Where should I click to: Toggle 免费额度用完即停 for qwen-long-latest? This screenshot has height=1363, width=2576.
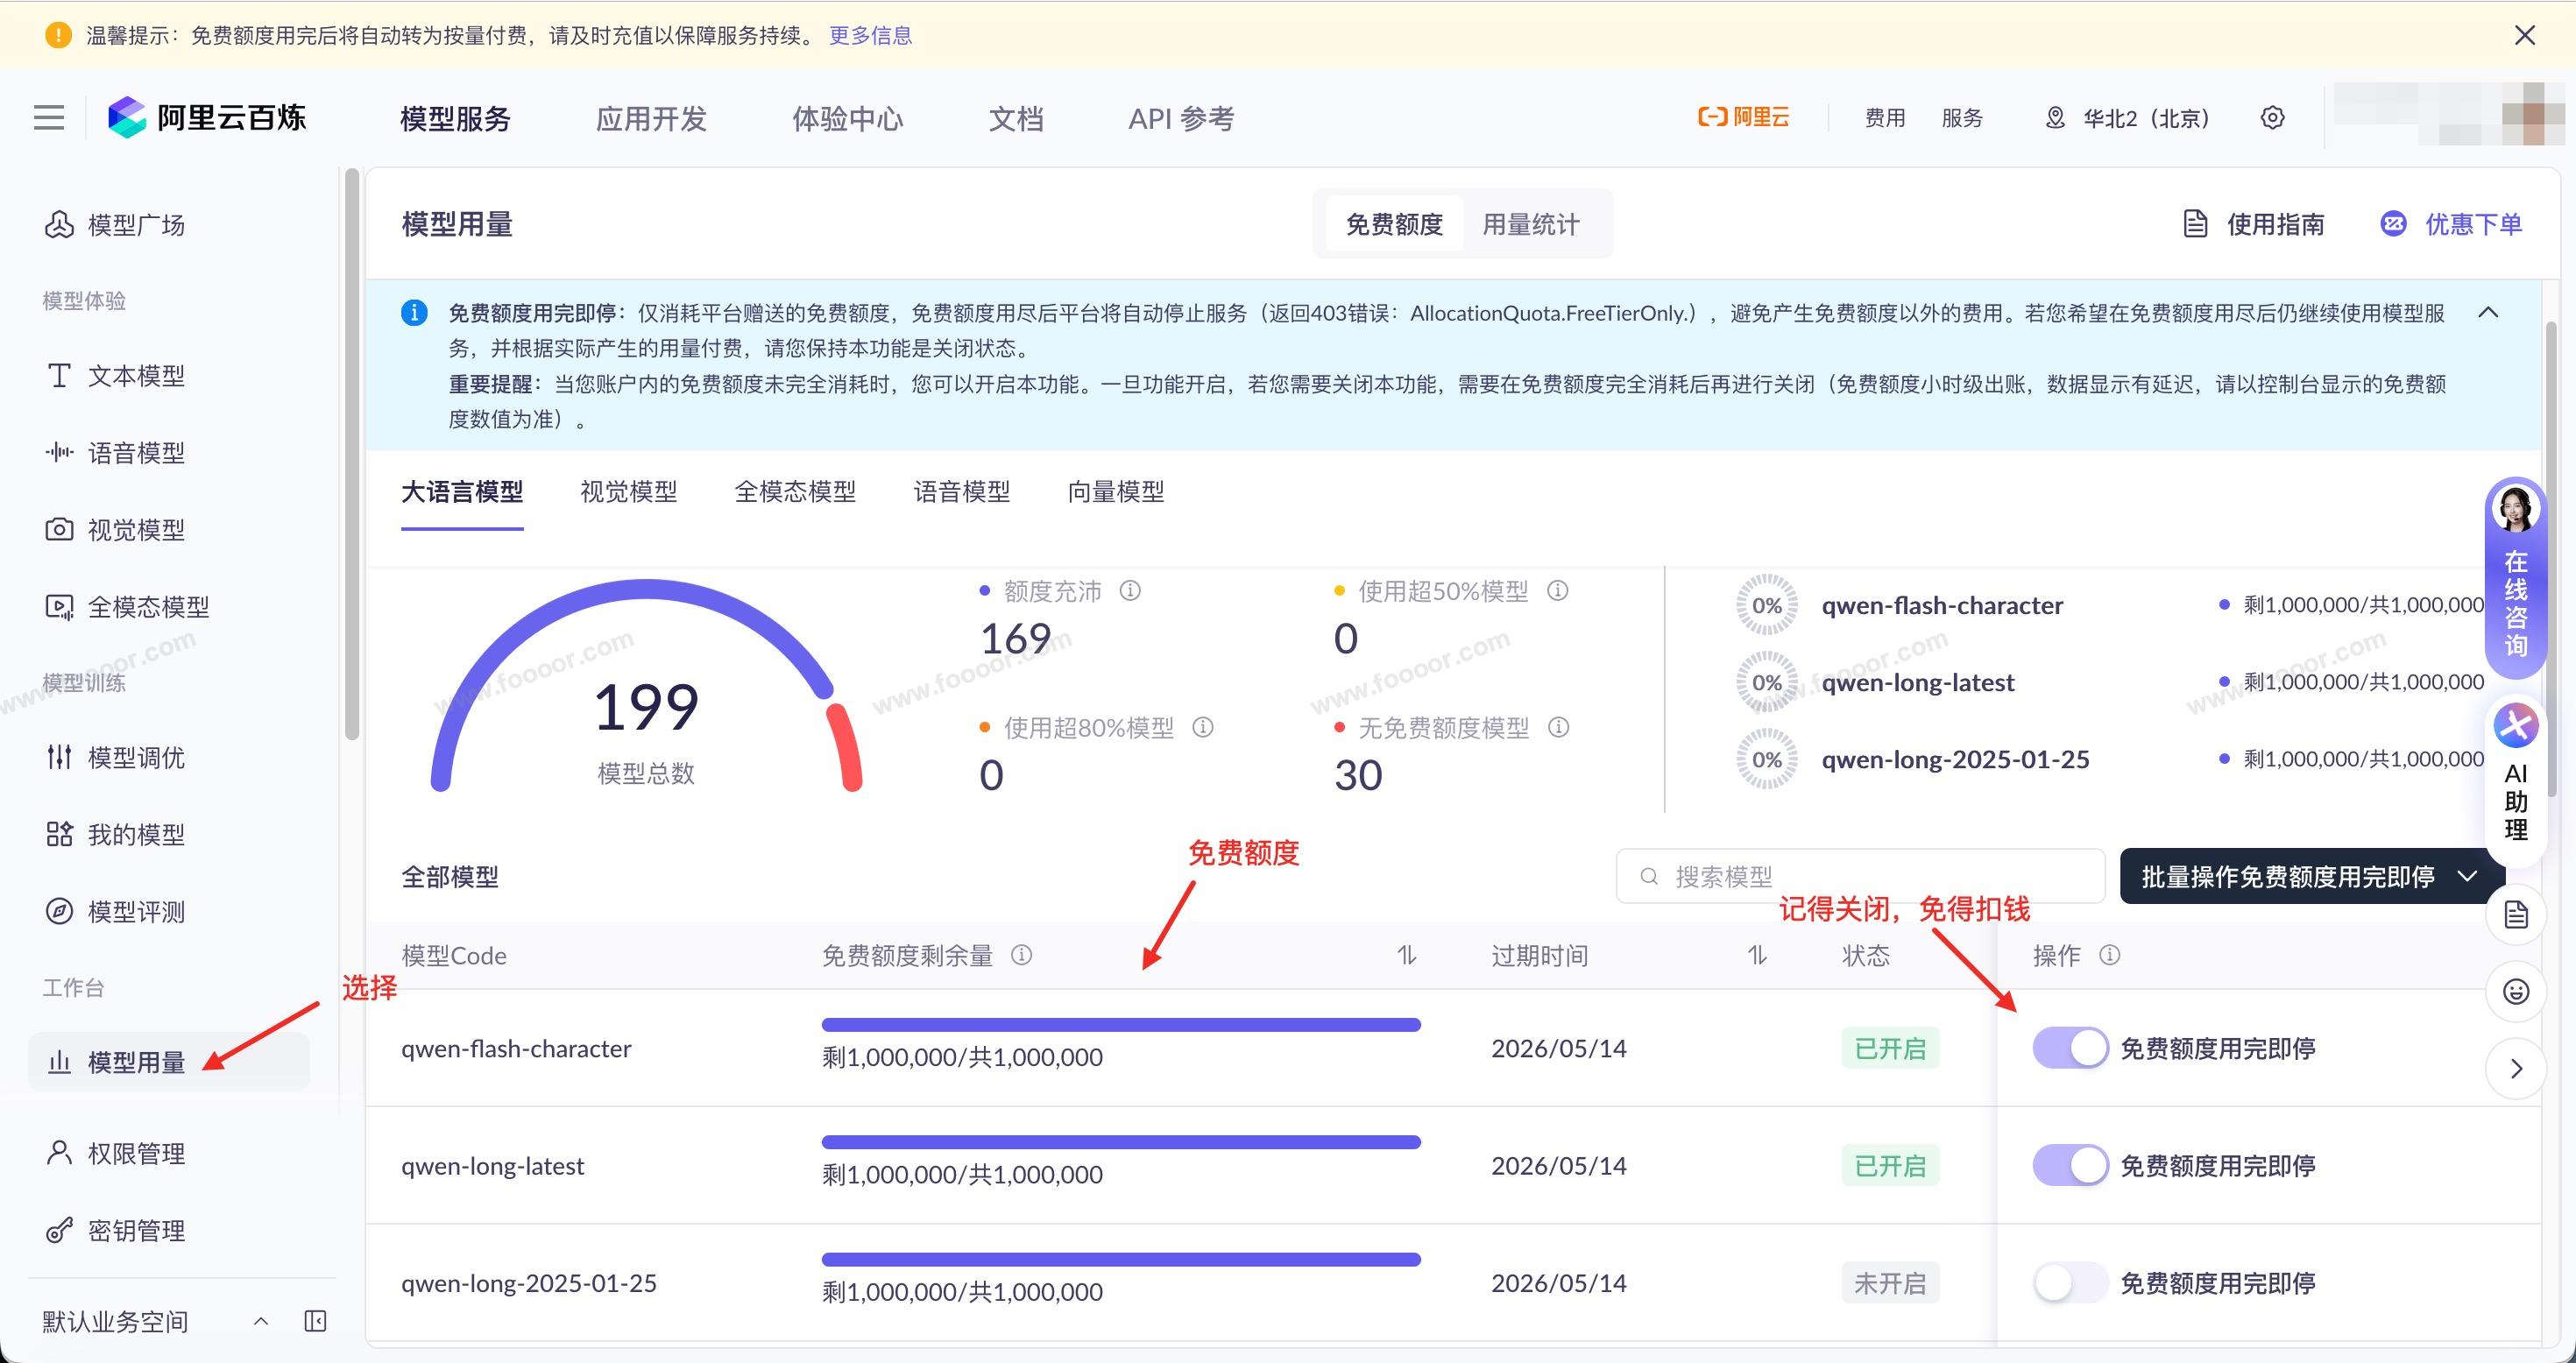[x=2070, y=1165]
